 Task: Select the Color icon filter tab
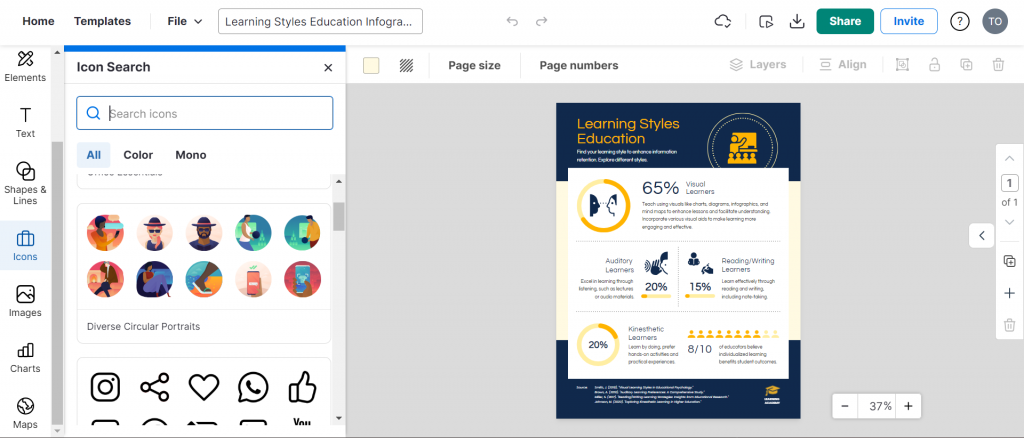tap(138, 155)
